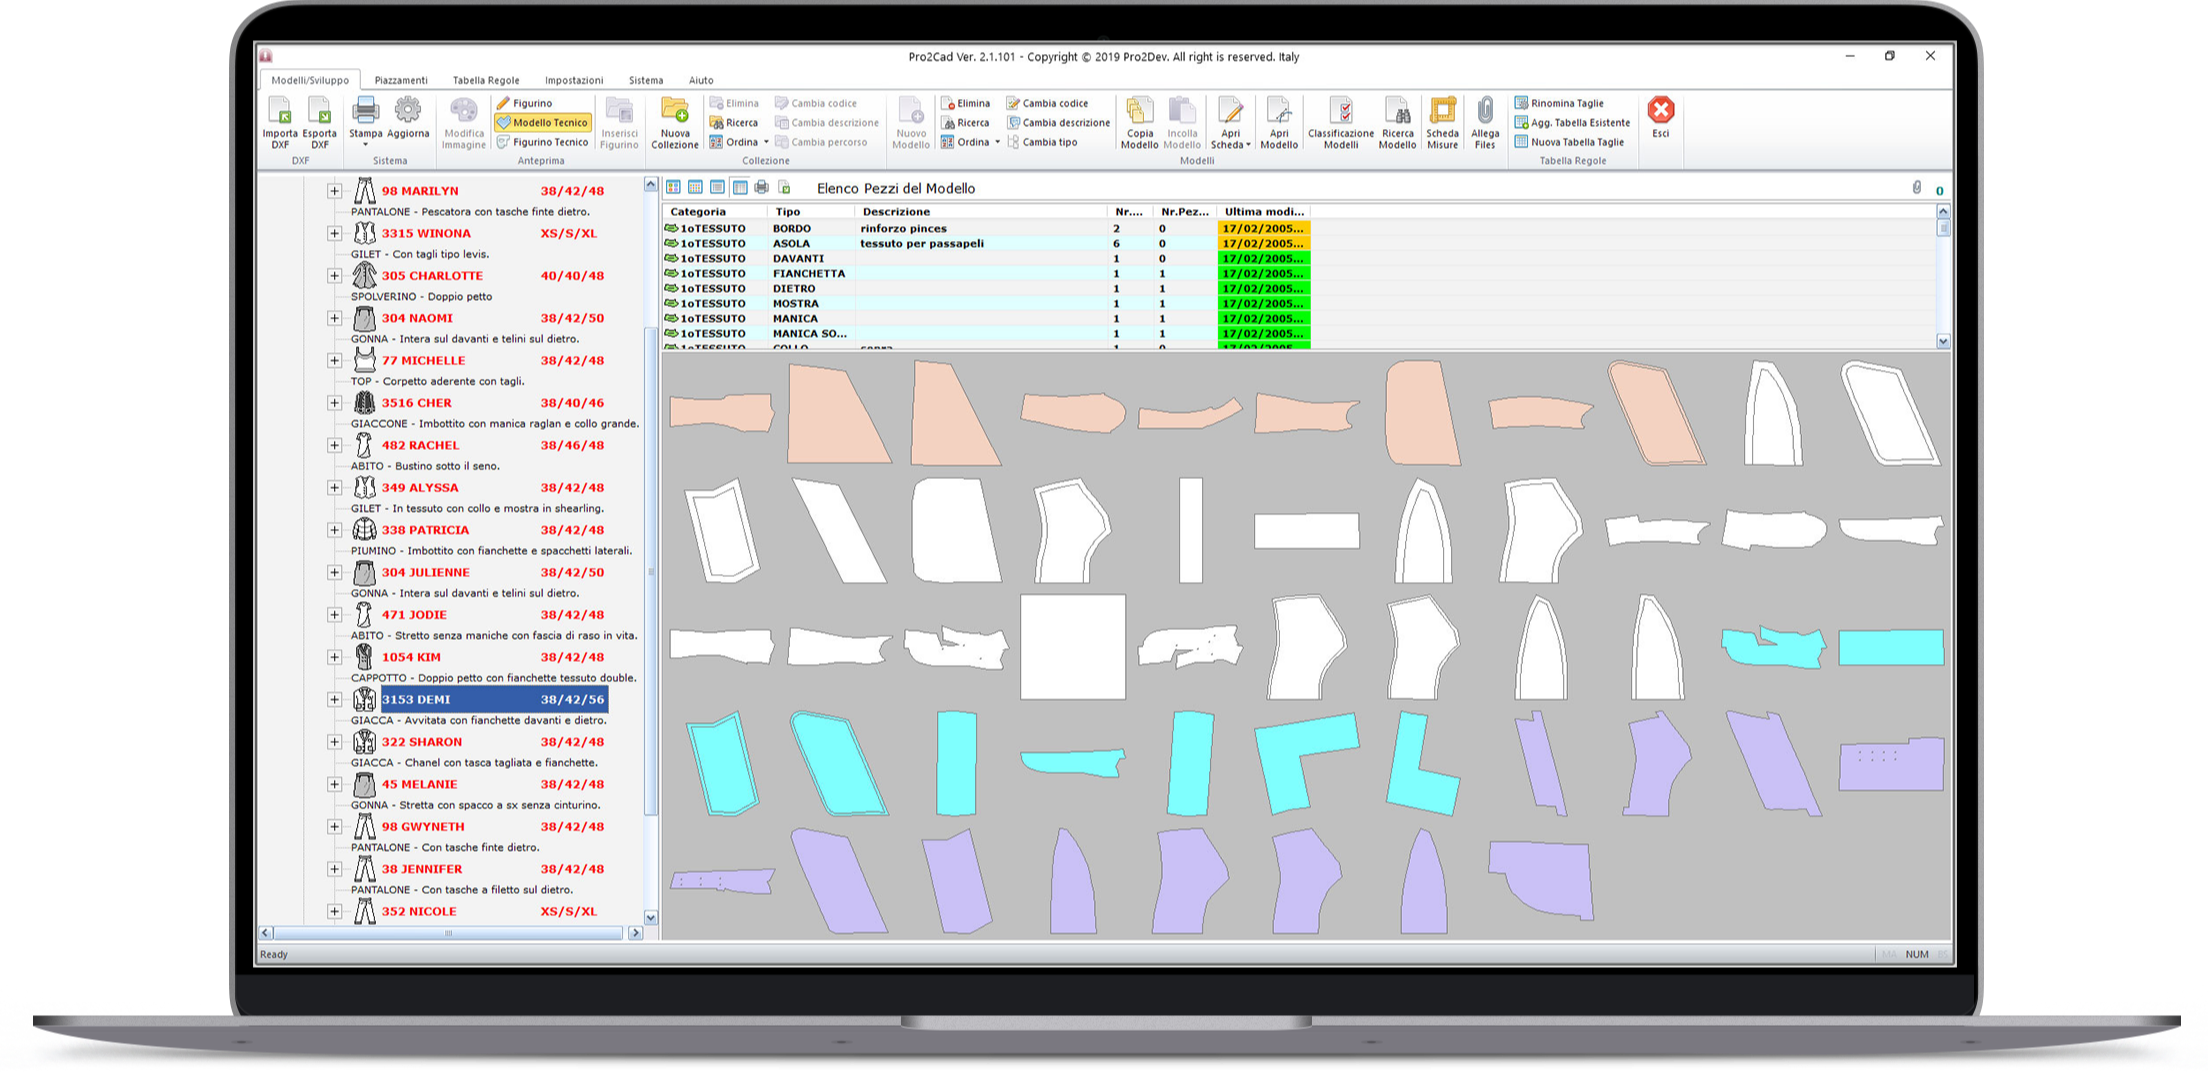This screenshot has width=2208, height=1077.
Task: Click the Copia Modello icon
Action: tap(1139, 110)
